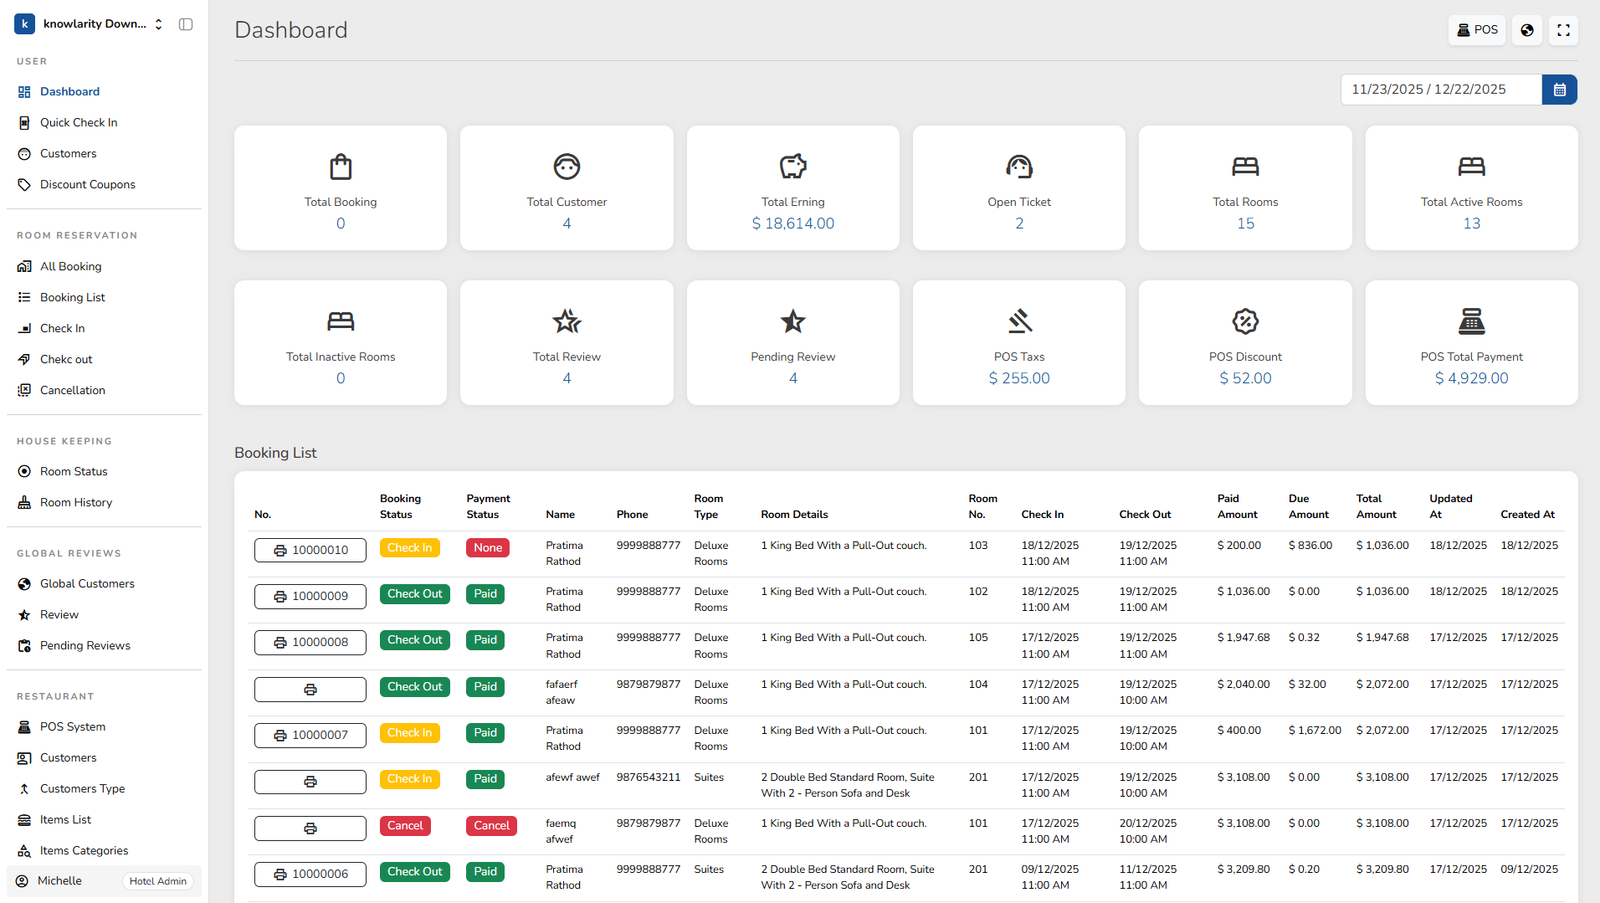Viewport: 1600px width, 903px height.
Task: Click the POS Total Payment register icon
Action: point(1471,321)
